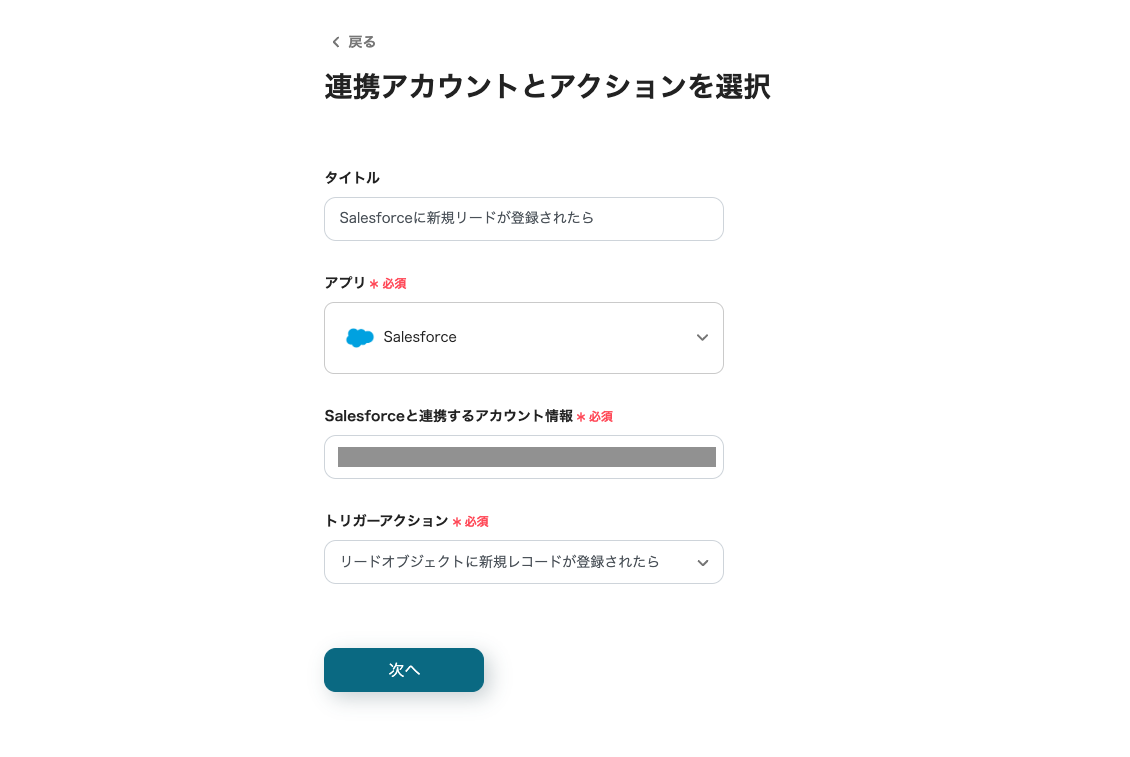Viewport: 1130px width, 757px height.
Task: Click the トリガーアクション field label
Action: [x=386, y=521]
